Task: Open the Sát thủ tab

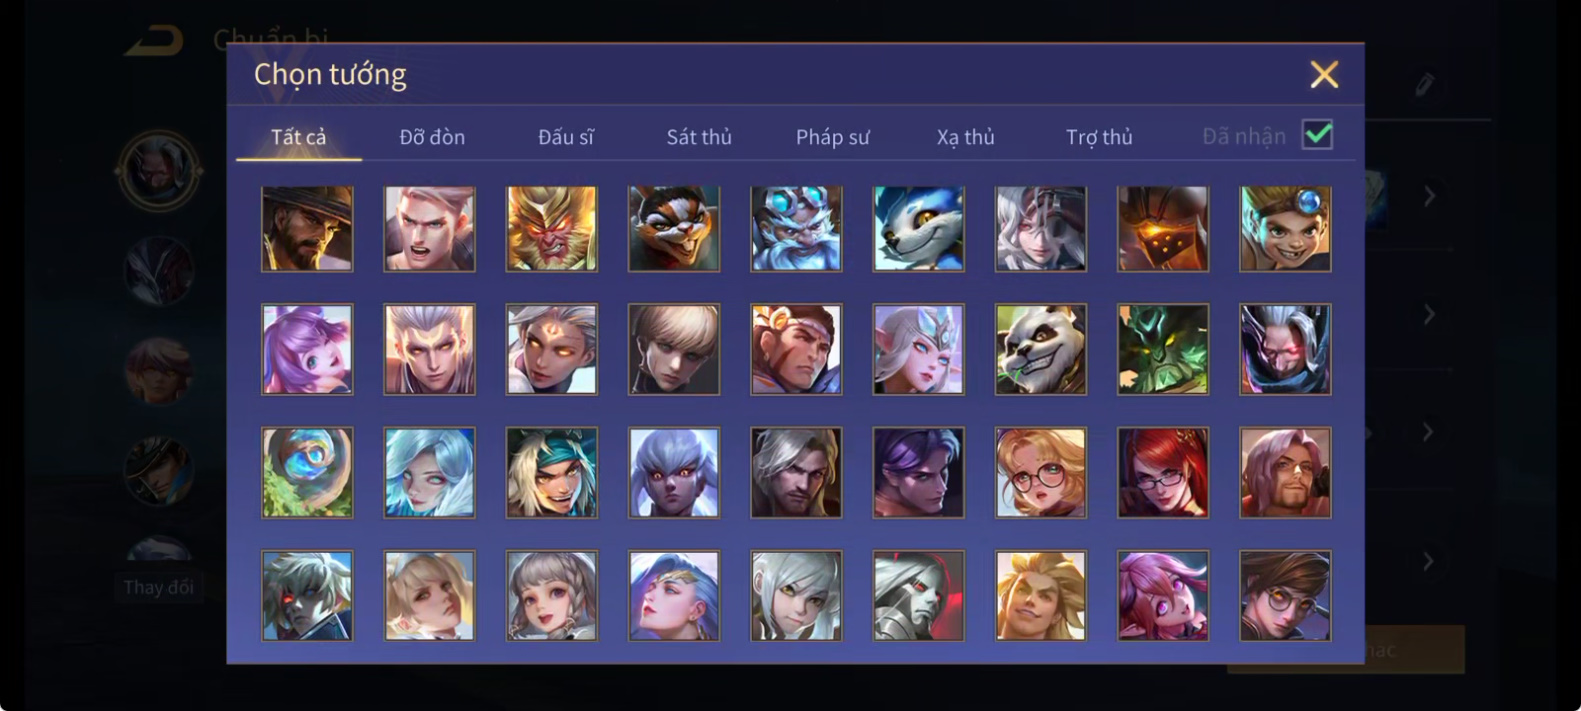Action: (699, 137)
